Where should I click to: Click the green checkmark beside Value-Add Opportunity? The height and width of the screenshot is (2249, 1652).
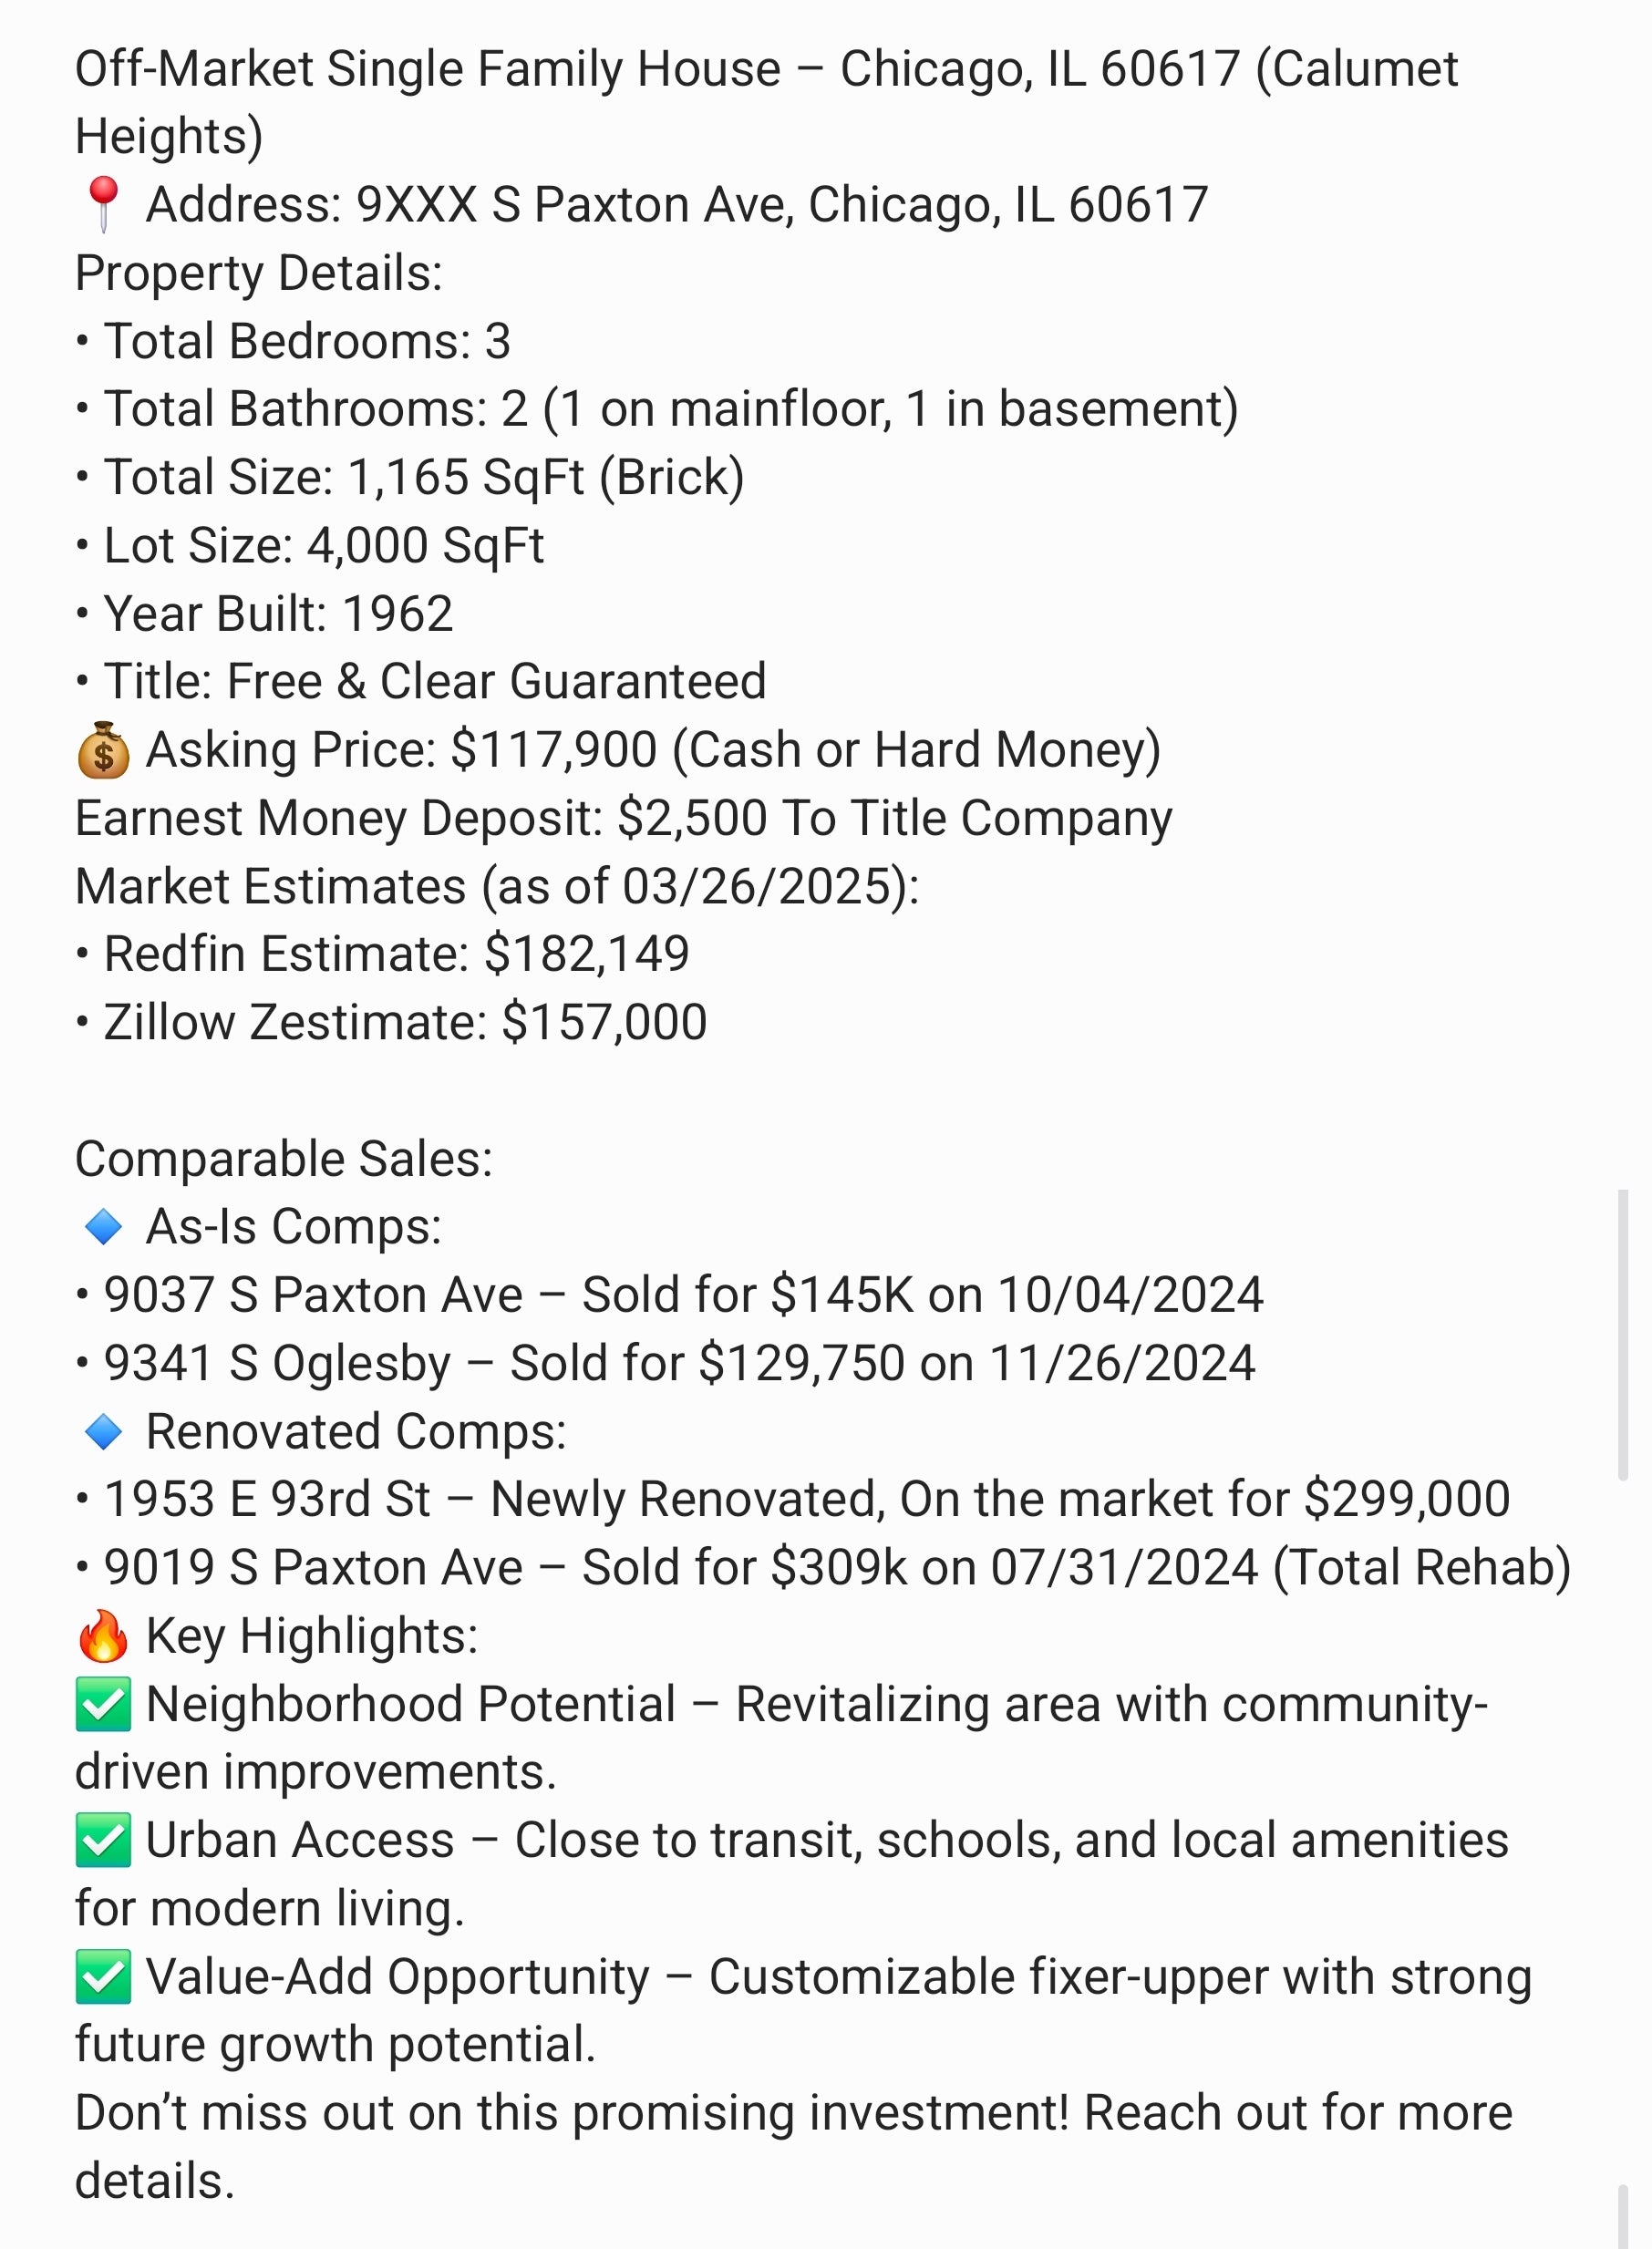[103, 1978]
